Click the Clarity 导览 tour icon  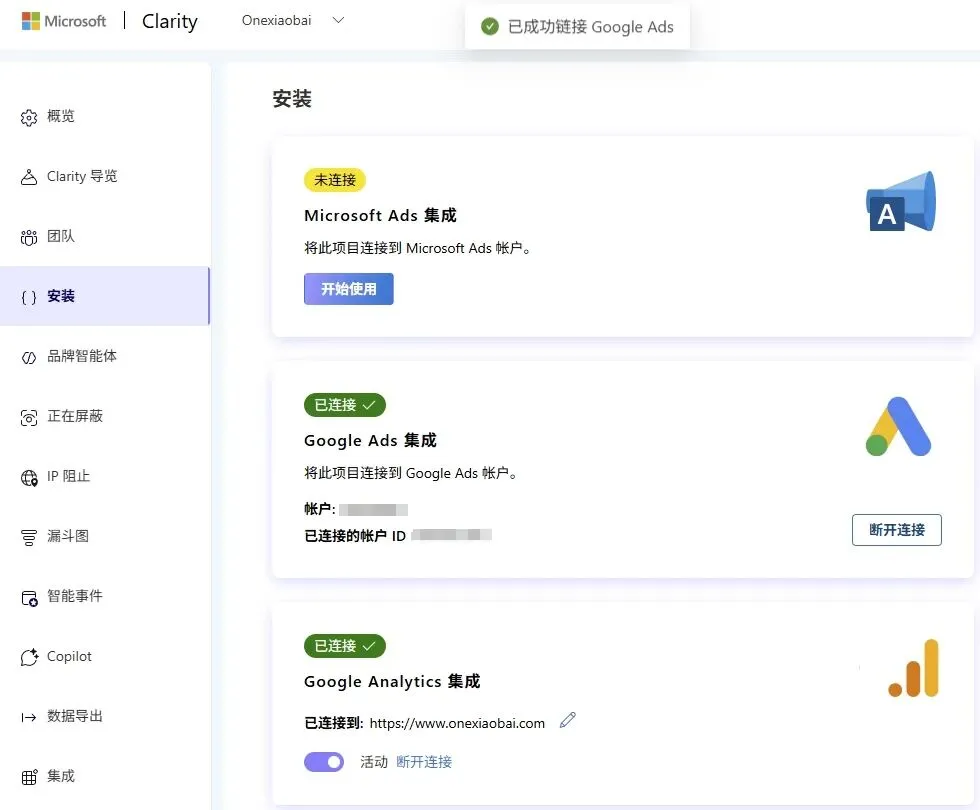point(29,177)
